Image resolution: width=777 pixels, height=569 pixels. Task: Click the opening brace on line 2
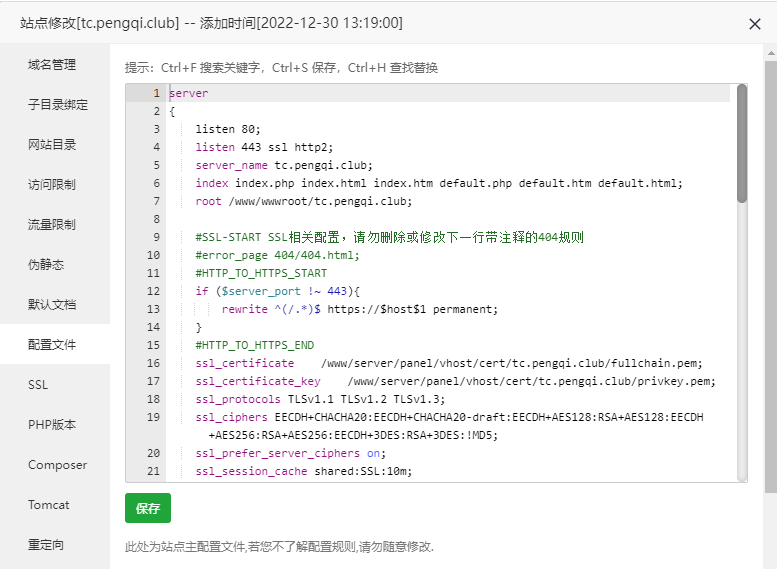pyautogui.click(x=172, y=111)
